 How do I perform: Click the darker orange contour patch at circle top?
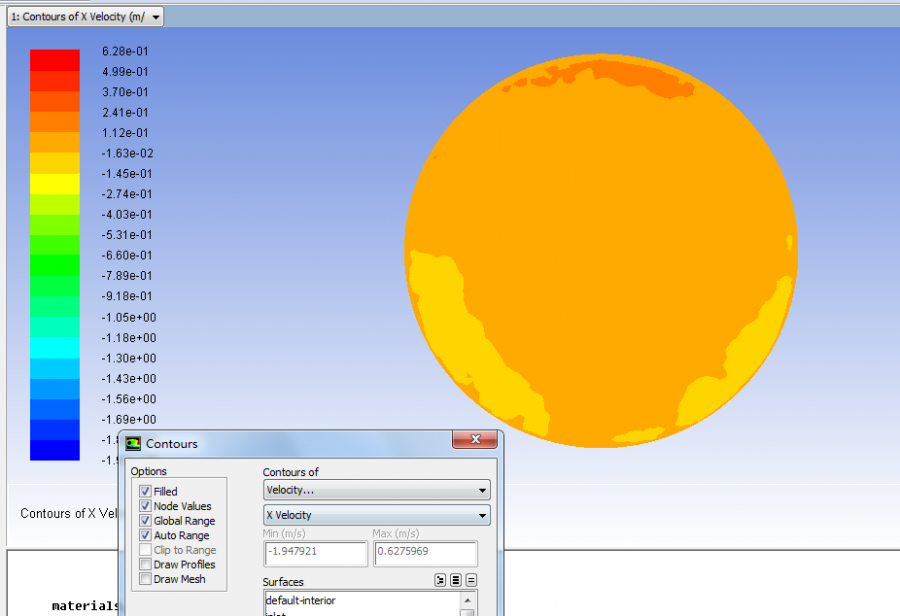point(643,78)
